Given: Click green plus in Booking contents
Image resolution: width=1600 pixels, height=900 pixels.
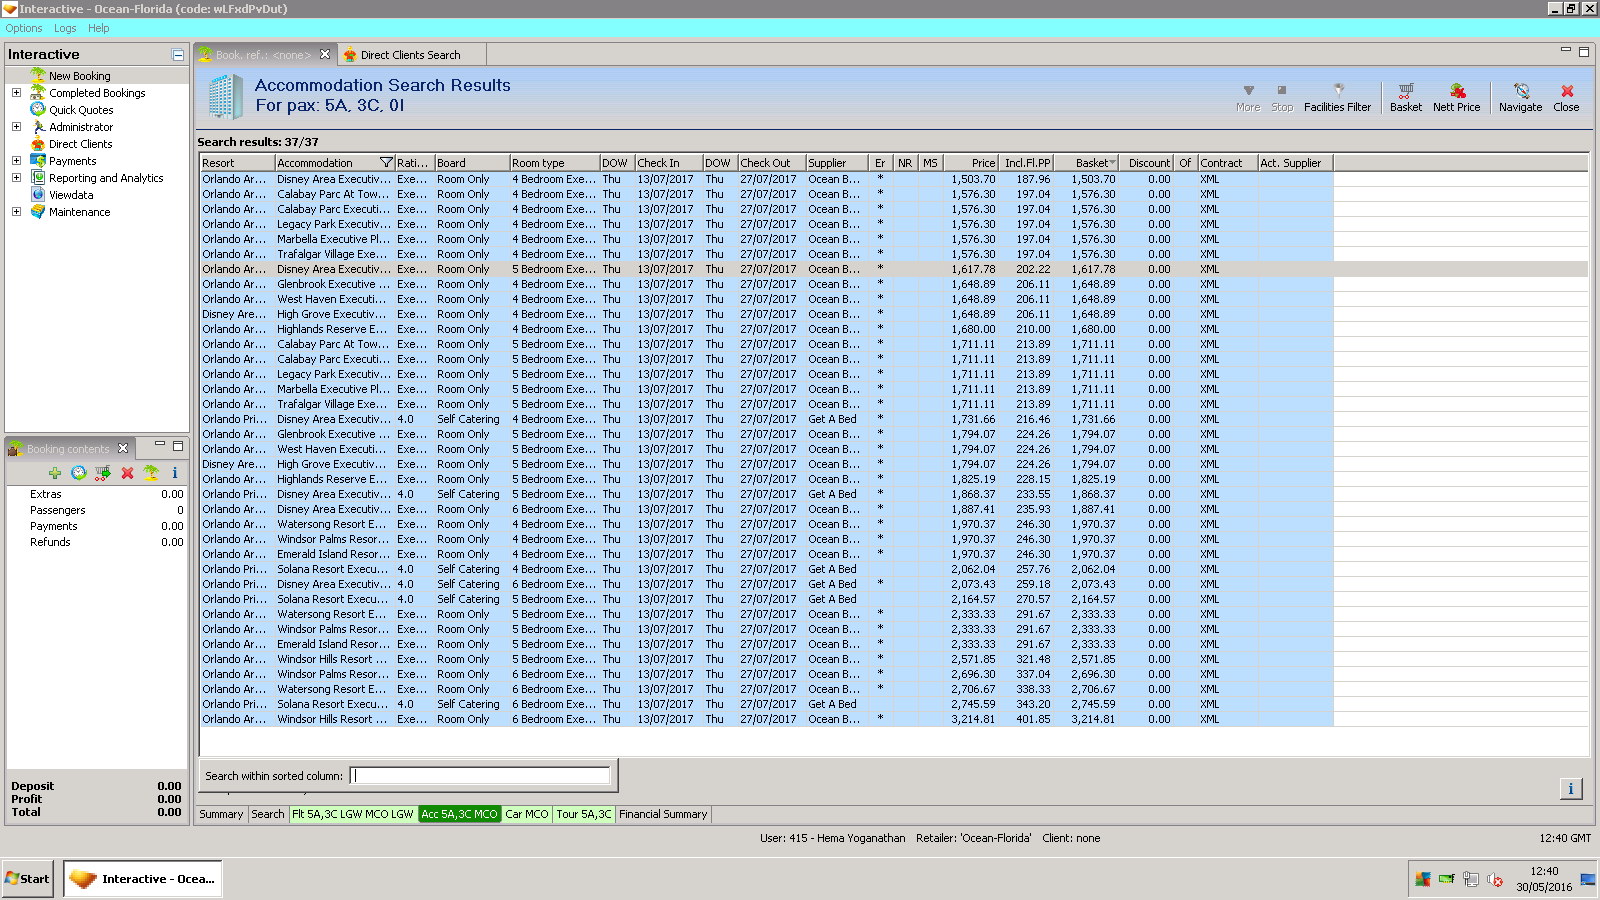Looking at the screenshot, I should (55, 473).
